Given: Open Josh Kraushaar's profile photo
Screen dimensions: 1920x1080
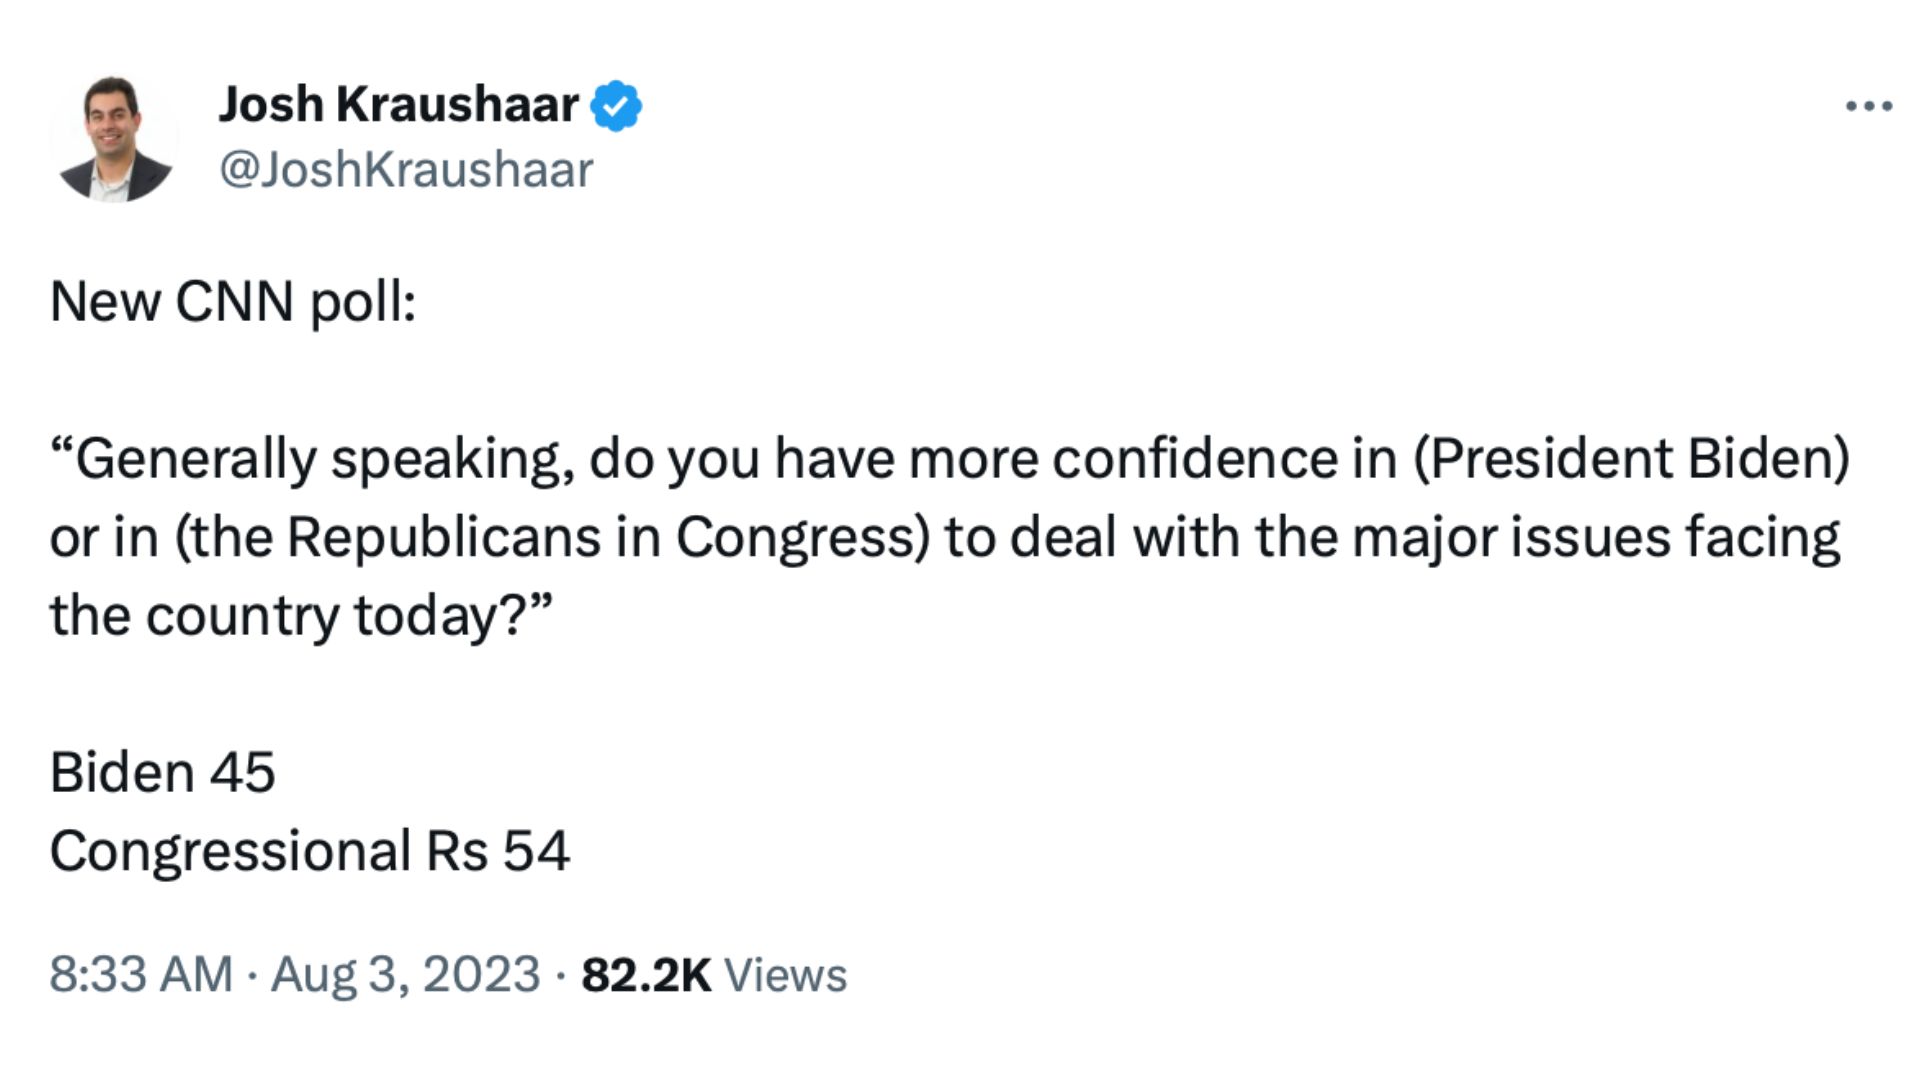Looking at the screenshot, I should (x=113, y=138).
